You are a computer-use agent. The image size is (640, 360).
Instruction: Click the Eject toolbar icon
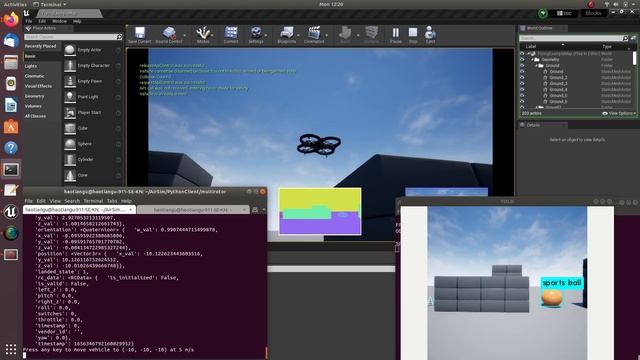430,33
